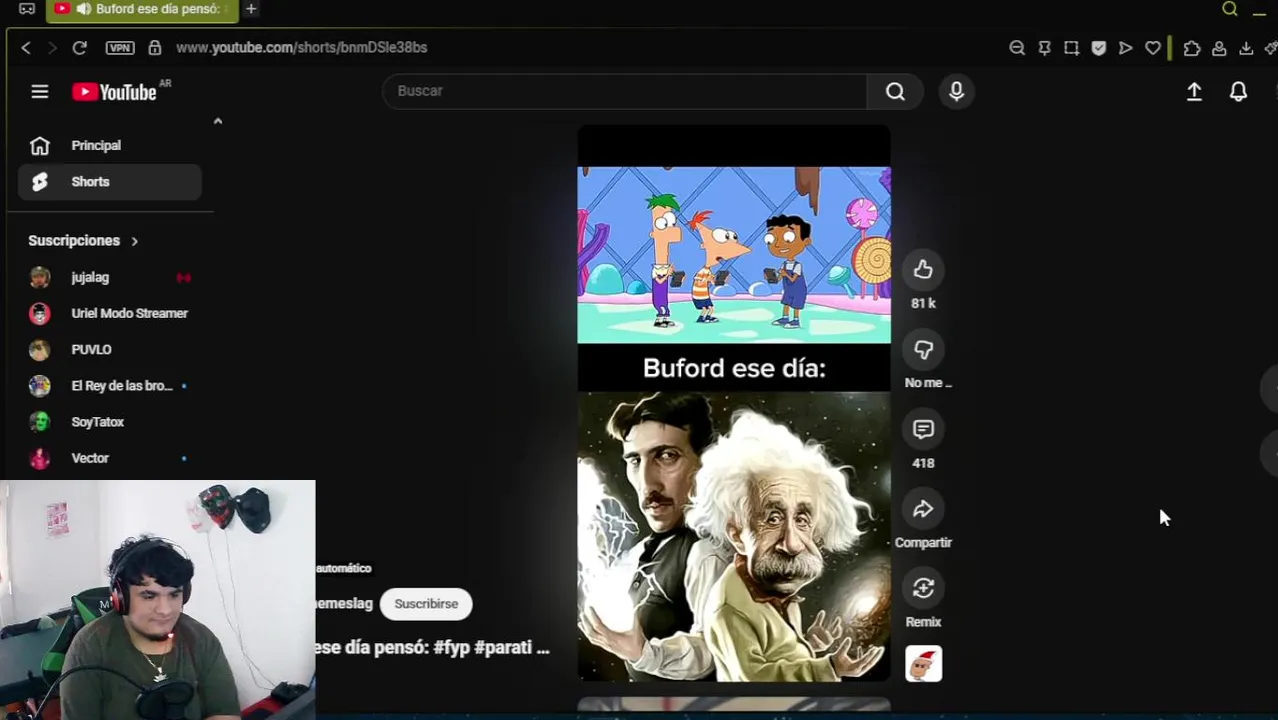Click the Vector channel avatar

coord(40,458)
